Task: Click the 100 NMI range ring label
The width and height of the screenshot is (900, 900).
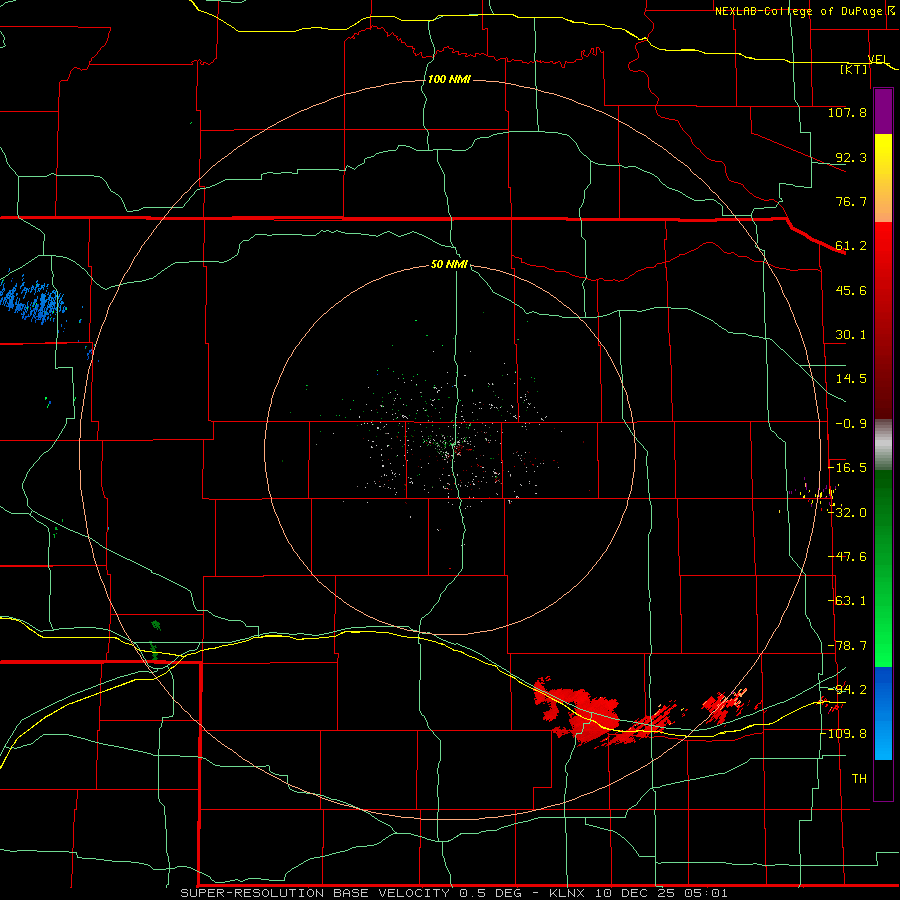Action: pos(449,79)
